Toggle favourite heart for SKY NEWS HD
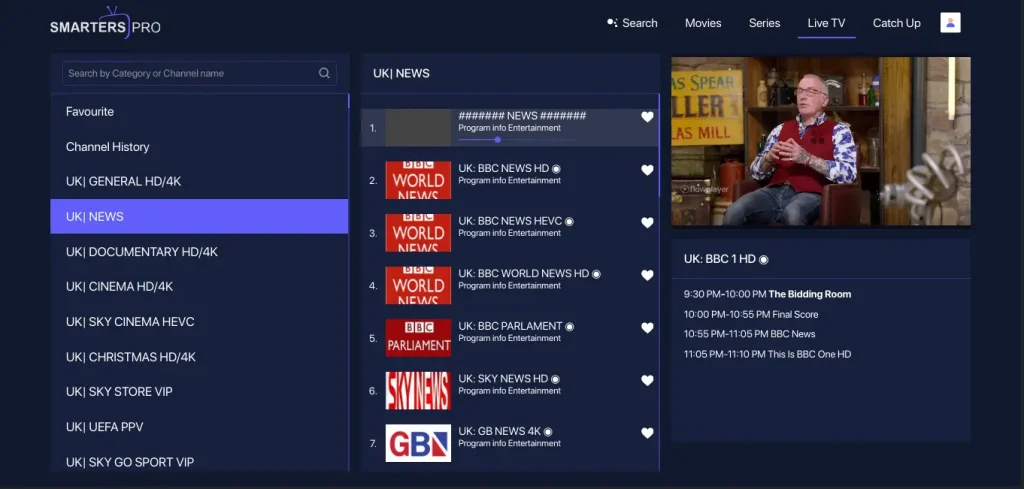This screenshot has height=489, width=1024. 647,381
